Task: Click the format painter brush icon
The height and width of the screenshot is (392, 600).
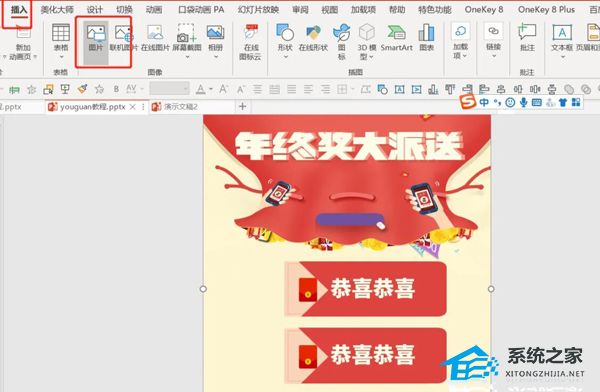Action: pos(82,89)
